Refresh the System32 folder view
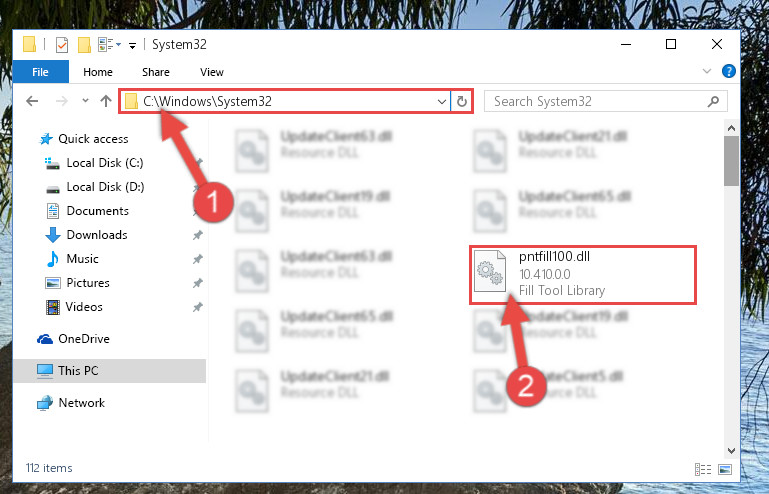 click(461, 102)
